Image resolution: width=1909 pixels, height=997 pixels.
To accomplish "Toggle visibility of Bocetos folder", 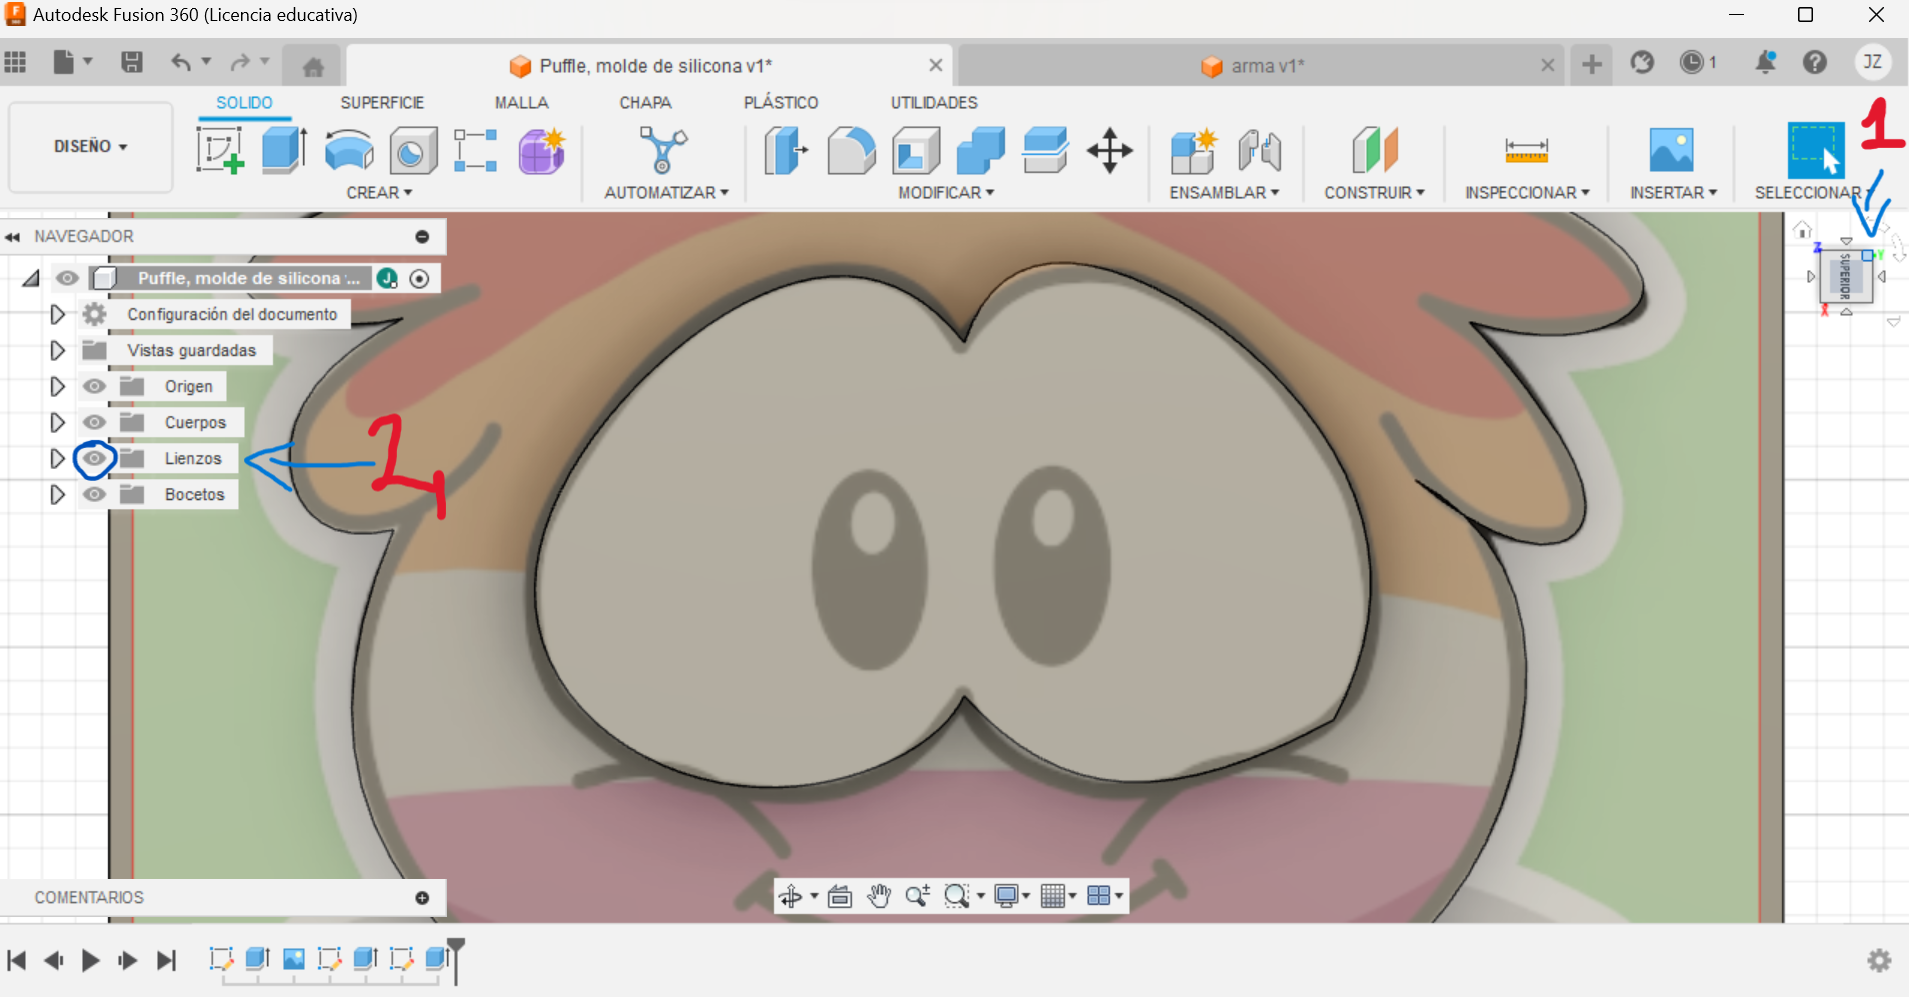I will (x=94, y=494).
